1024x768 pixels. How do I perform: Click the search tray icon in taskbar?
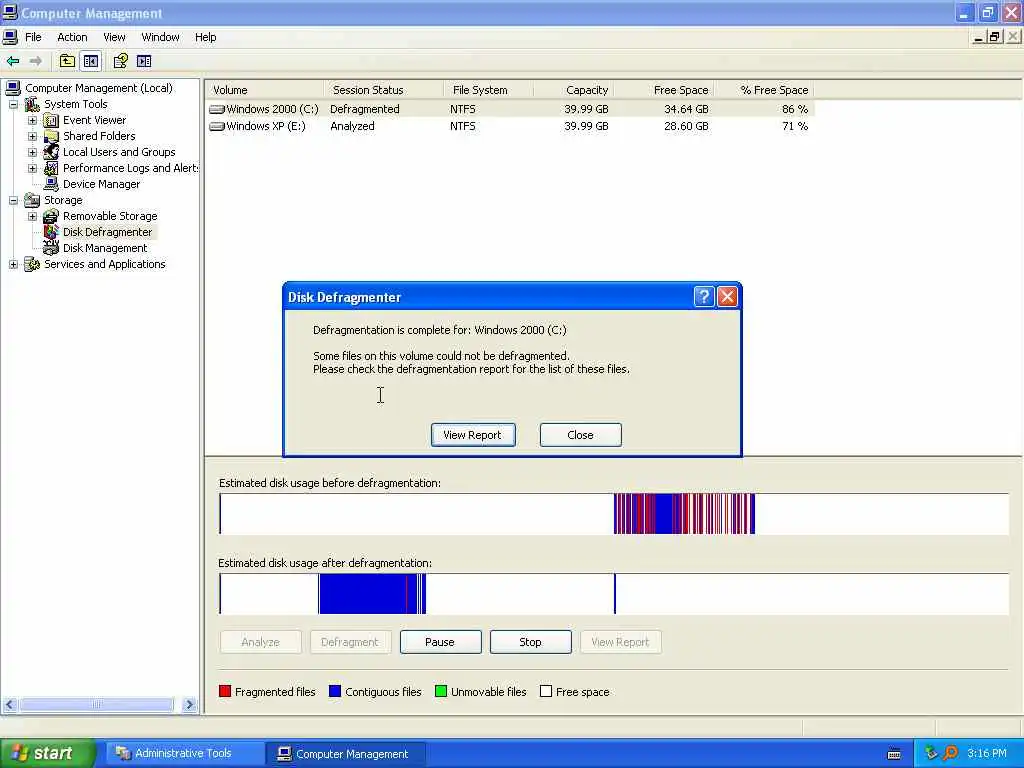950,753
